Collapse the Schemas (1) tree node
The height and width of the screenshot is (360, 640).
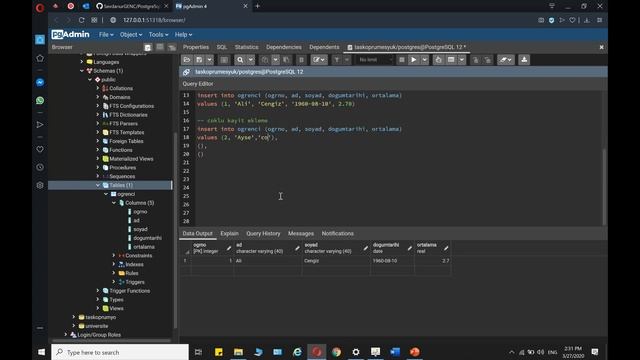coord(82,71)
